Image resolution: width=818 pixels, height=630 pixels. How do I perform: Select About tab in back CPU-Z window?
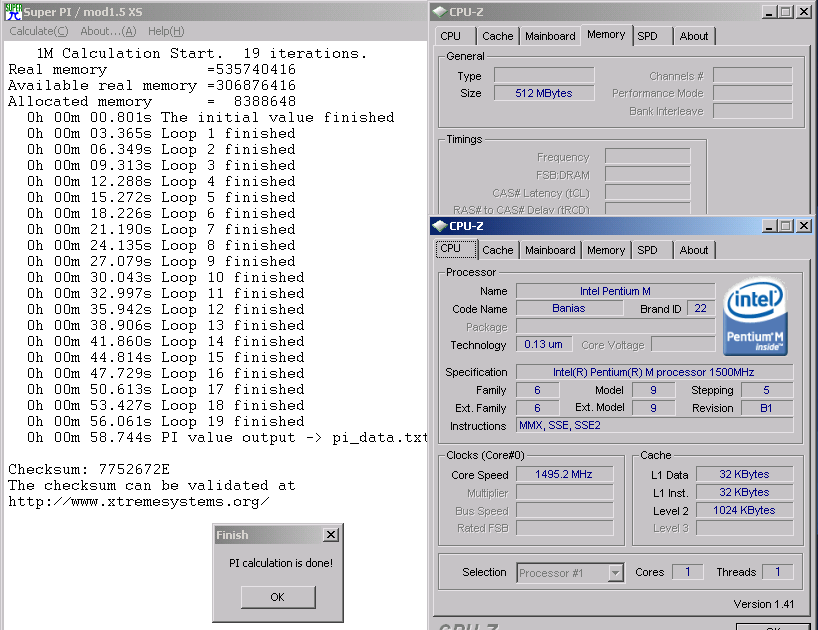(x=693, y=36)
